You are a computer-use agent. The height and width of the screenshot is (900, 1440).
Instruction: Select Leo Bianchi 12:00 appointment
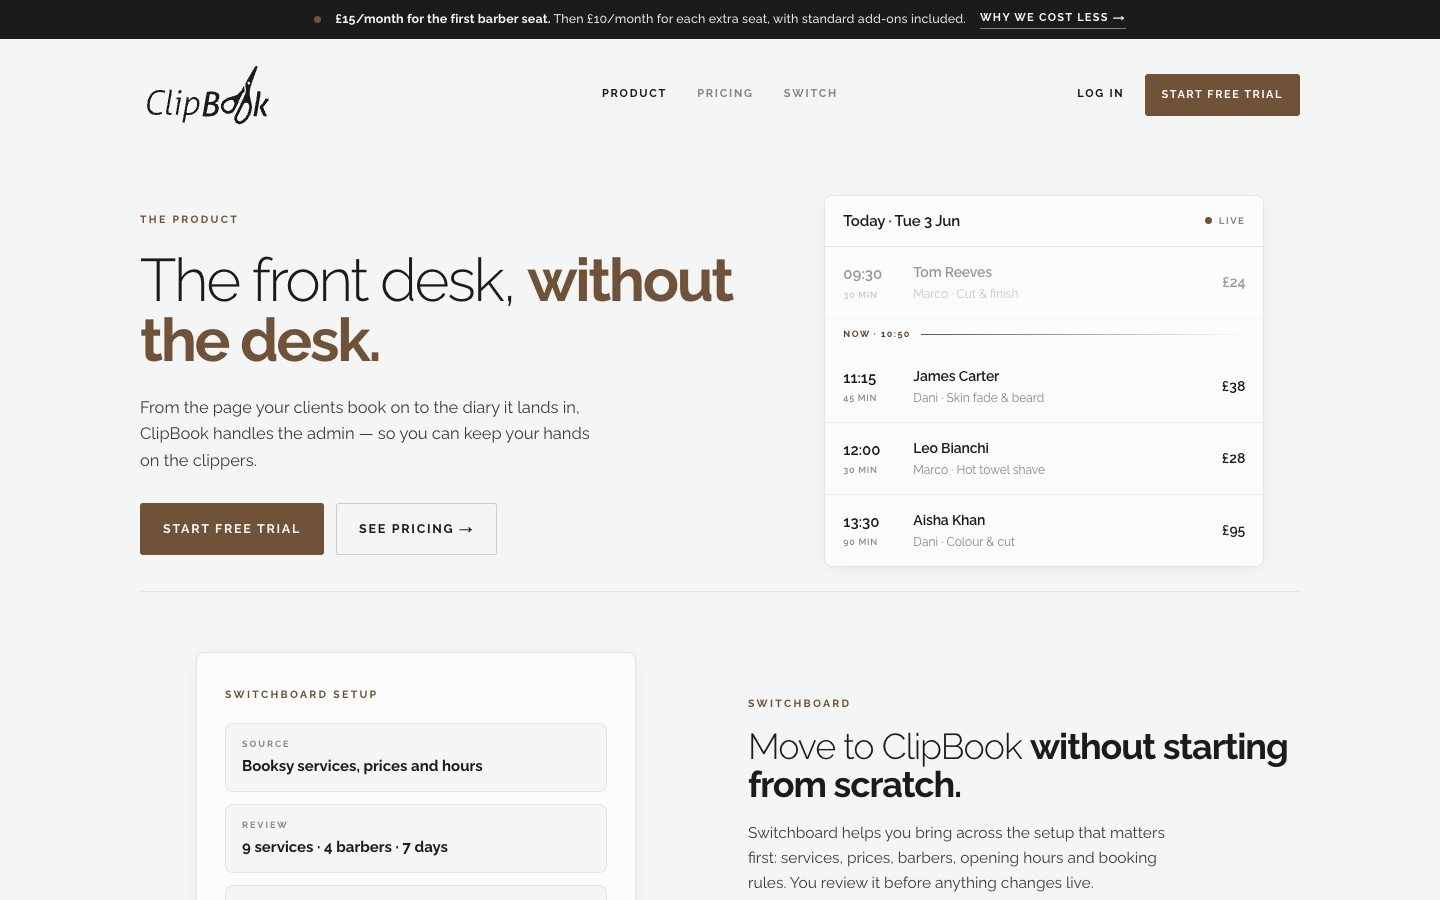[x=1044, y=459]
